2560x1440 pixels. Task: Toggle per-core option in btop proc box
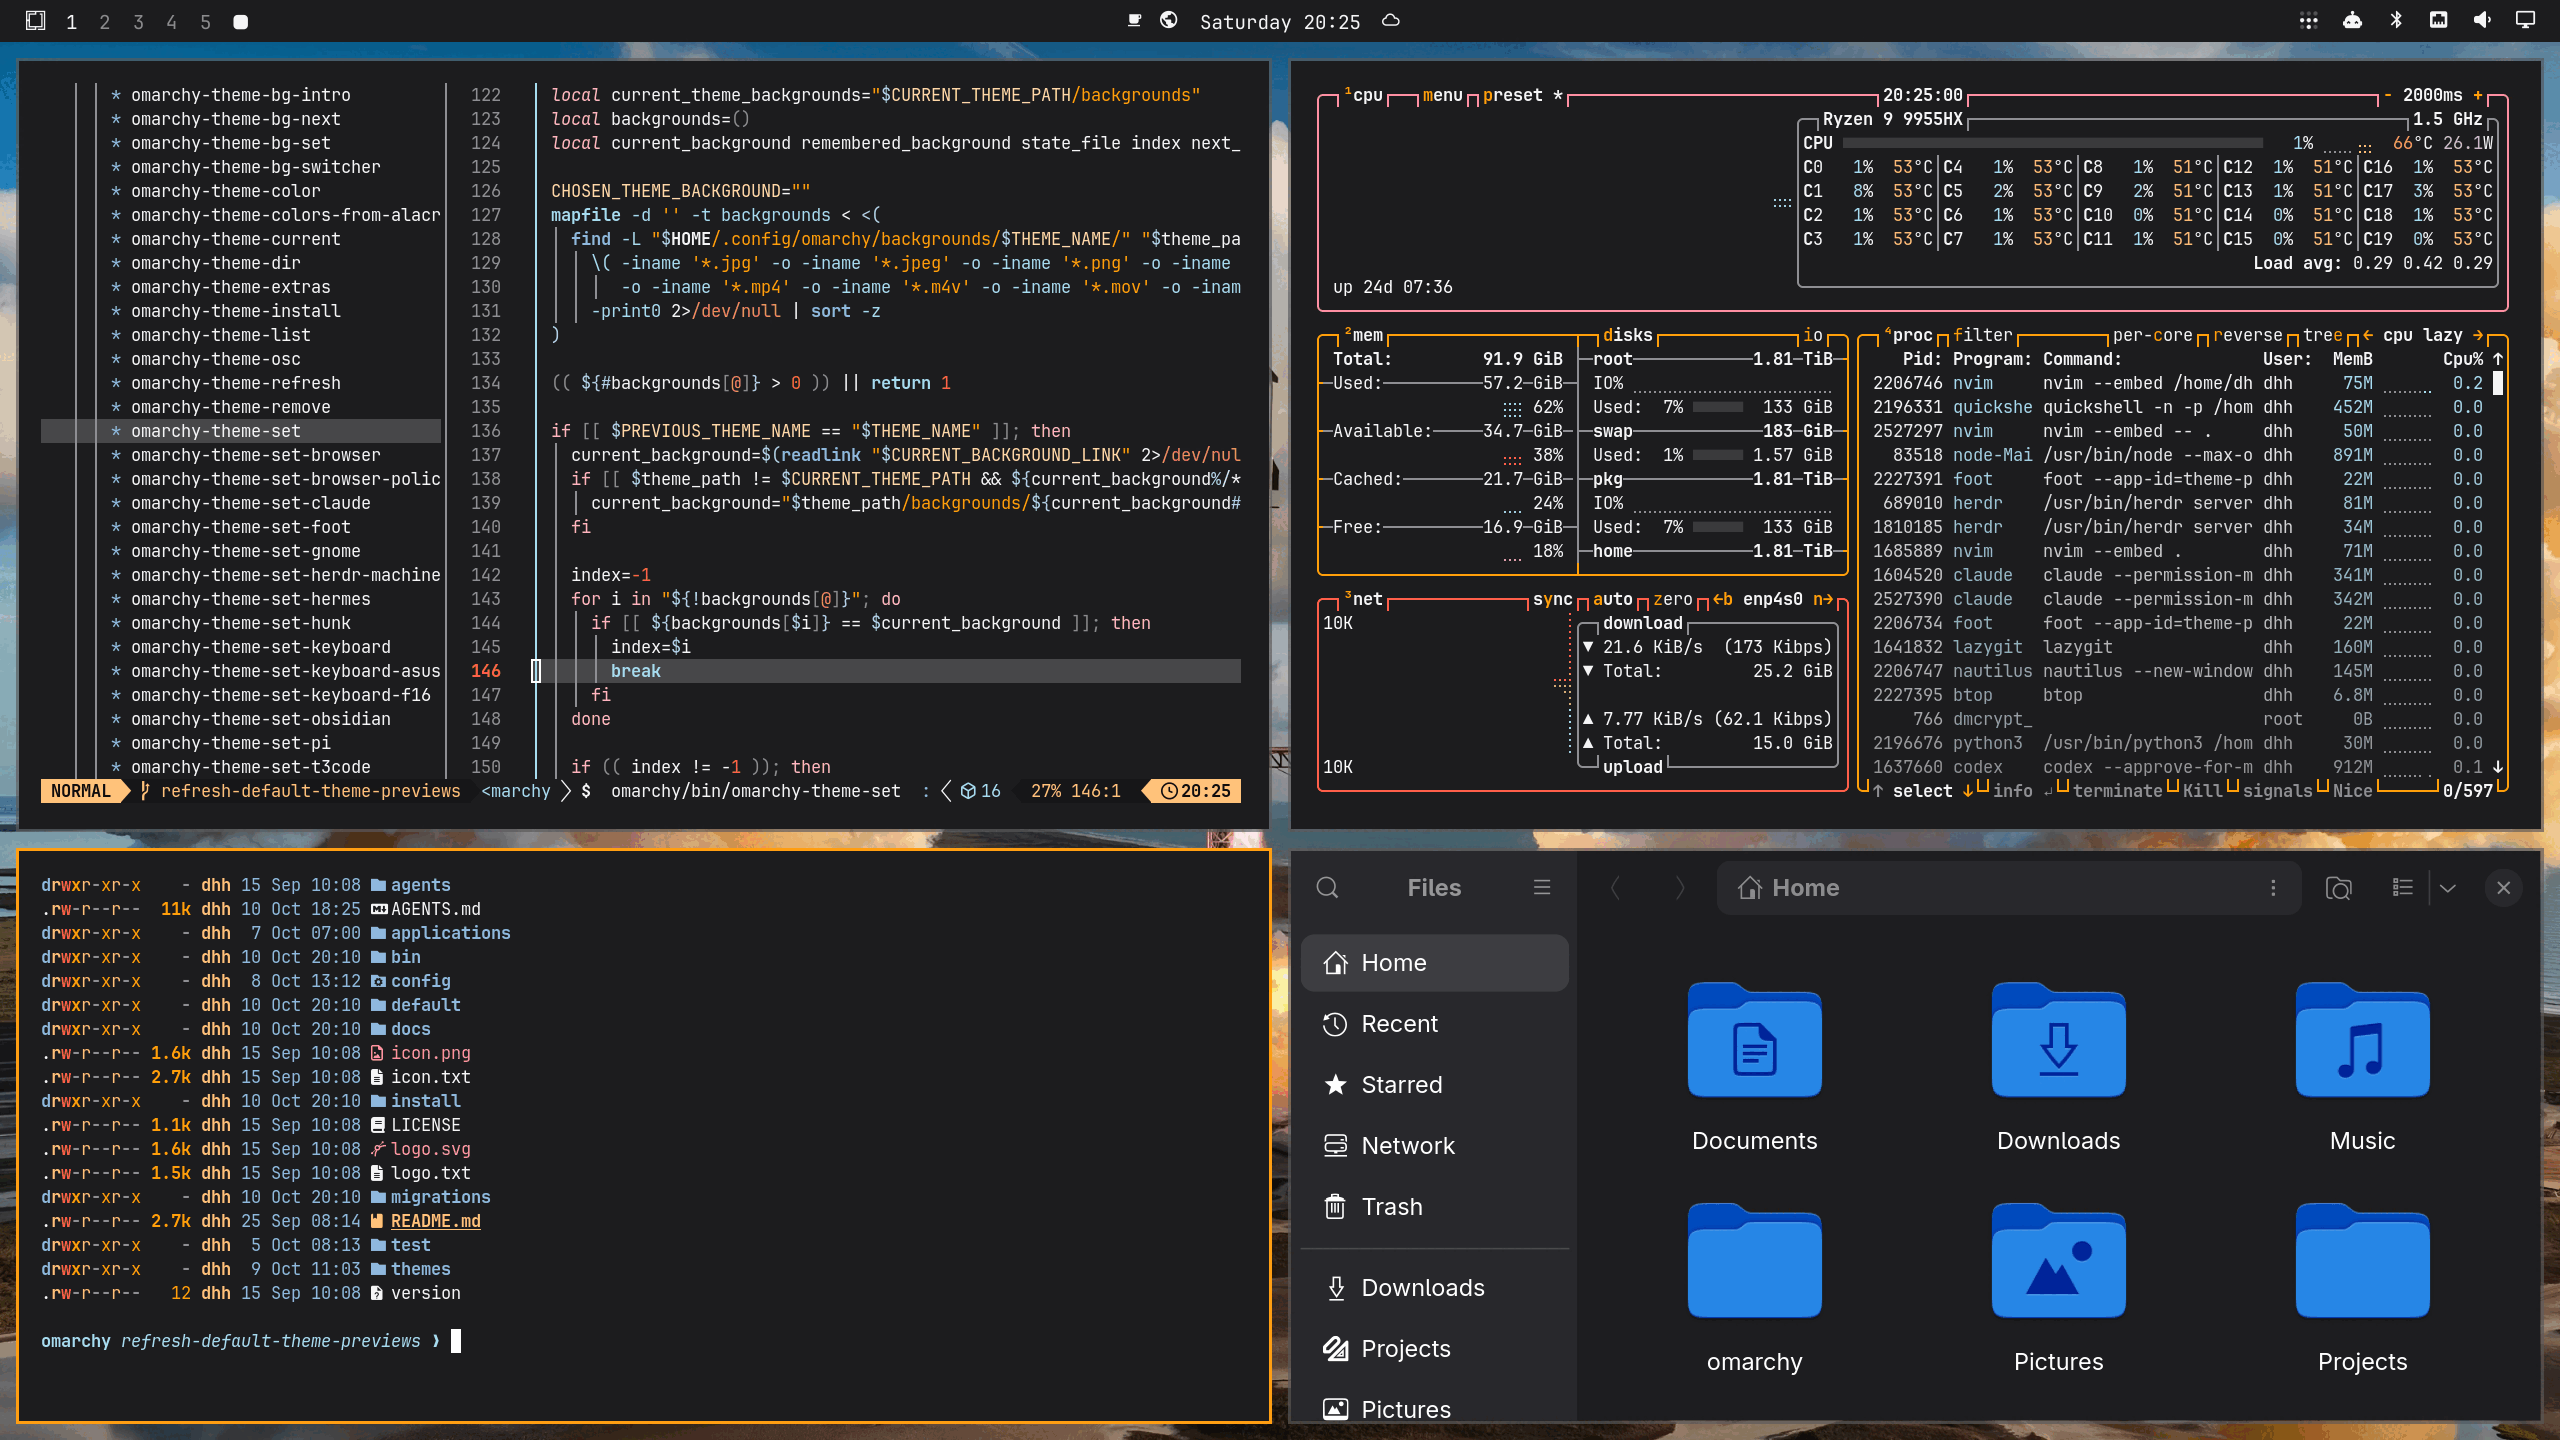(2152, 335)
